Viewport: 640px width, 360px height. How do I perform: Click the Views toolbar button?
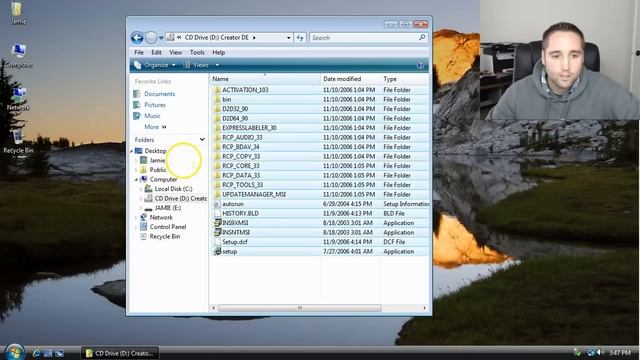197,65
